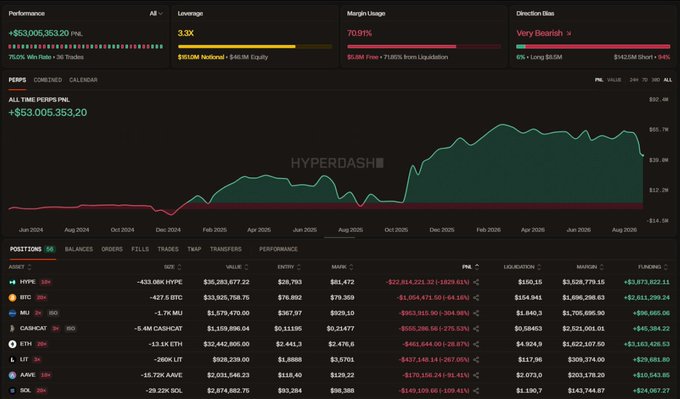Share the LIT position PNL
This screenshot has height=399, width=680.
click(476, 360)
